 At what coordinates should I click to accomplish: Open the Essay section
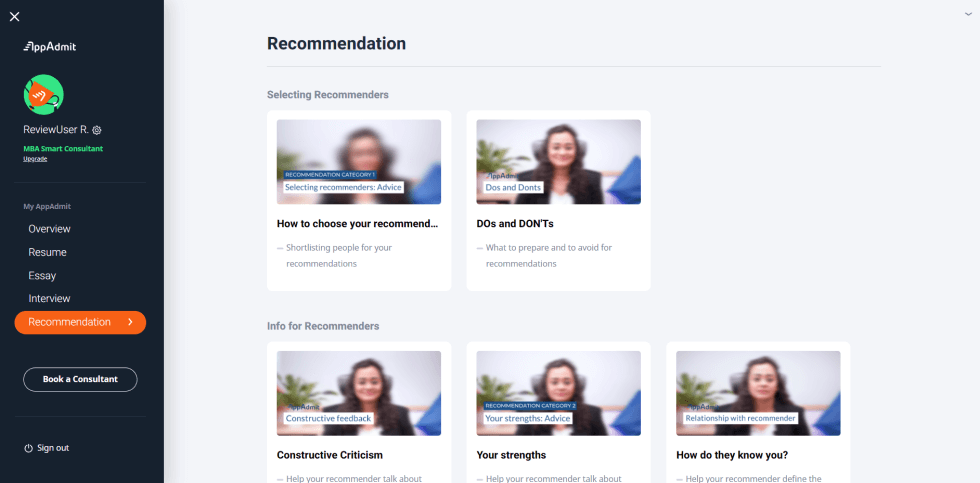(x=42, y=276)
